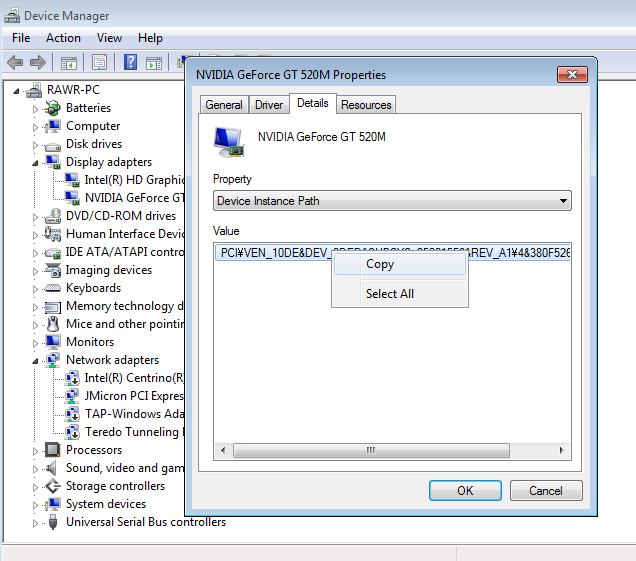Select the Network adapters label
Image resolution: width=636 pixels, height=561 pixels.
(x=112, y=360)
